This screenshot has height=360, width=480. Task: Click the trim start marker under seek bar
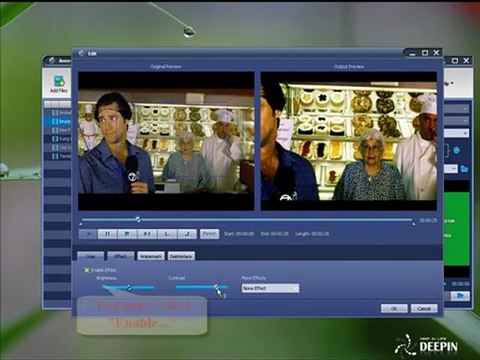pos(81,224)
